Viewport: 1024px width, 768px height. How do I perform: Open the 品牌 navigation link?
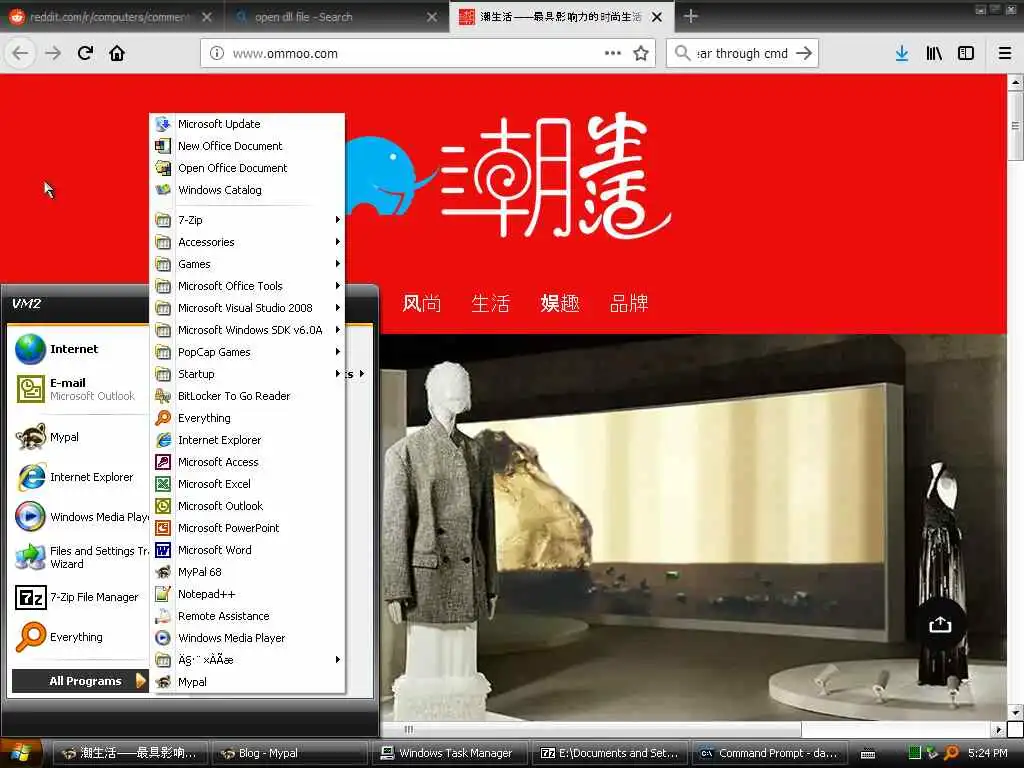[629, 304]
